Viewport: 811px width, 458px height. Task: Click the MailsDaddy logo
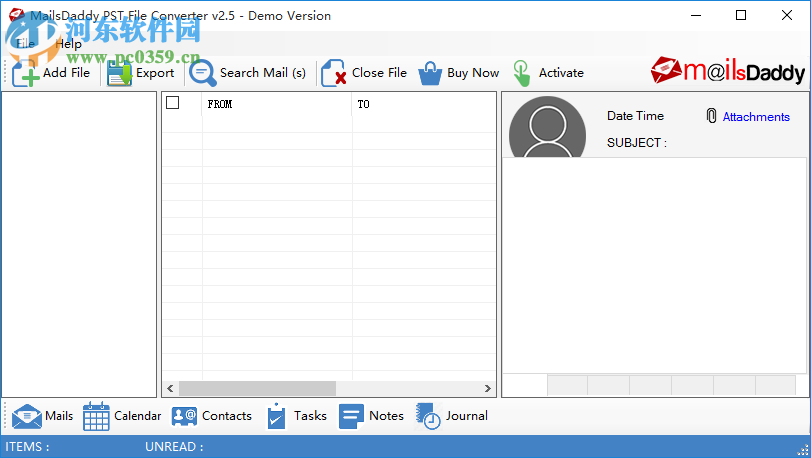point(728,71)
